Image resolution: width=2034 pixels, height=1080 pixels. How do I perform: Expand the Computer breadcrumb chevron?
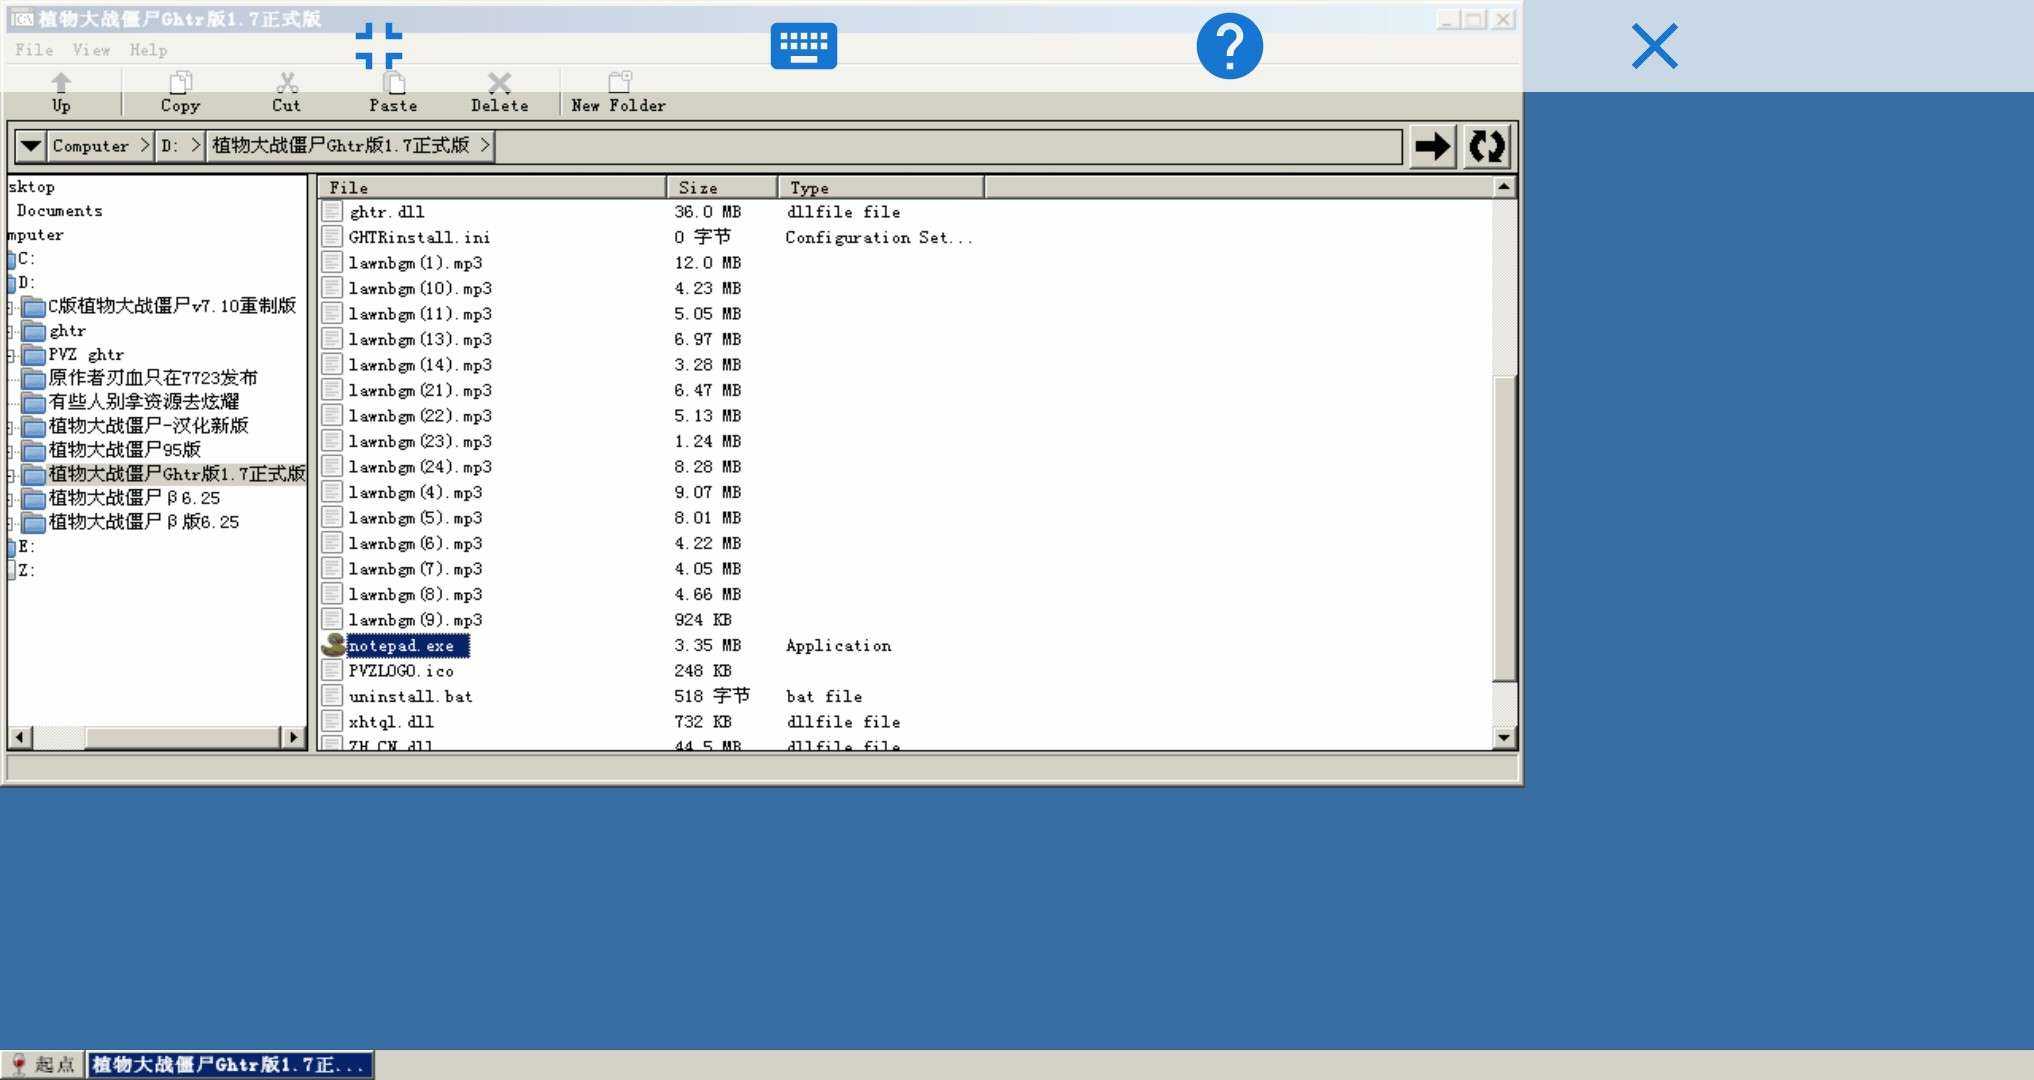[x=145, y=146]
